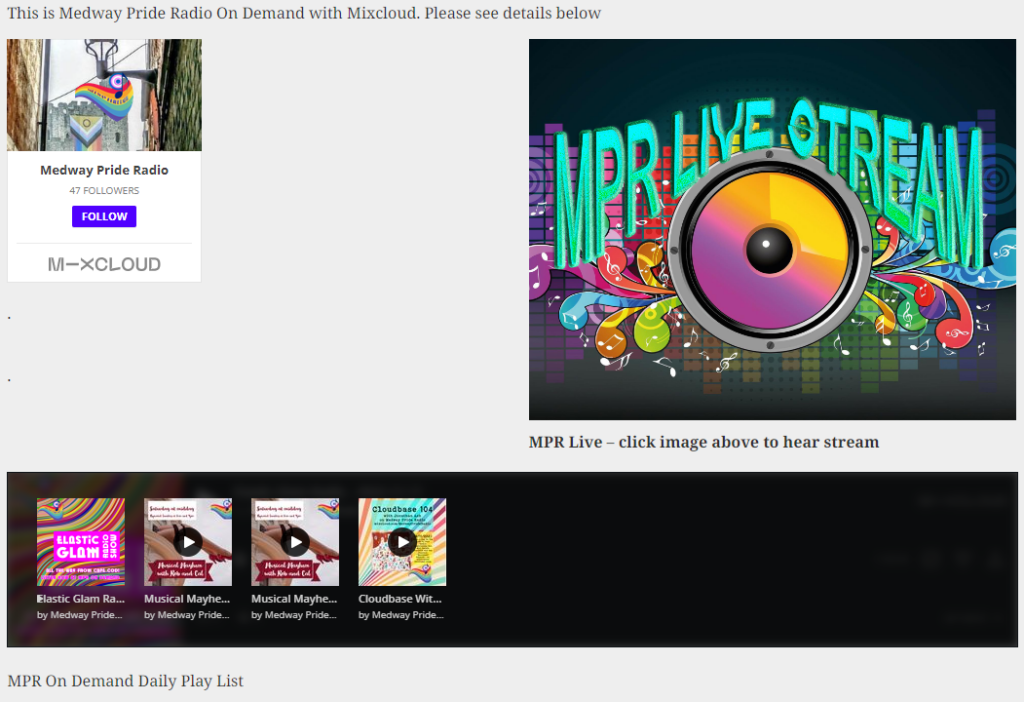The width and height of the screenshot is (1024, 702).
Task: Open first Musical Mayhe... title link
Action: [187, 599]
